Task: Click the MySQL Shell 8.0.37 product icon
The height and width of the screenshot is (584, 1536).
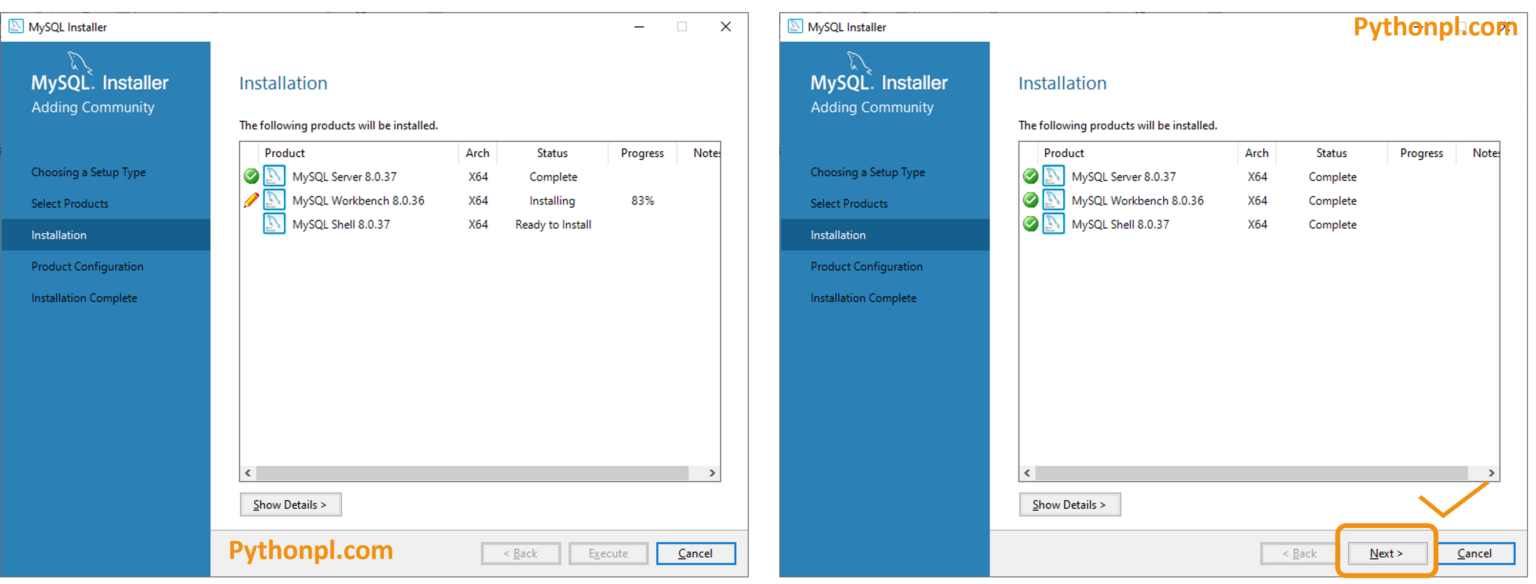Action: (273, 224)
